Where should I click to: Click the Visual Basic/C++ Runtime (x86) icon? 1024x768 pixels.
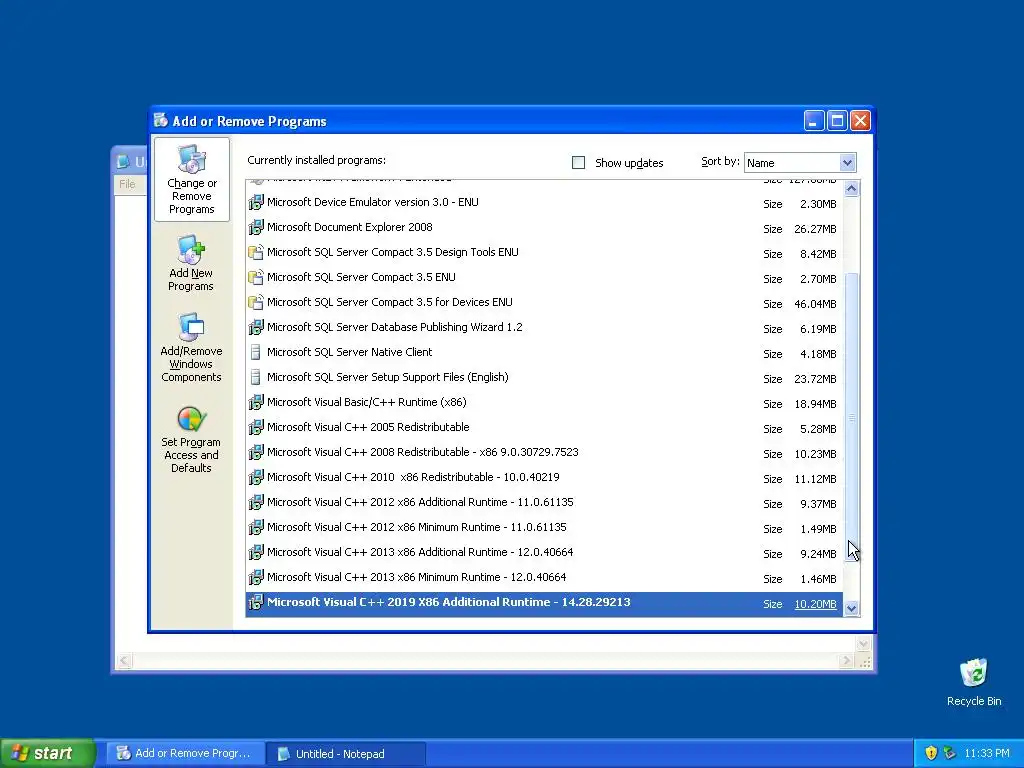(x=256, y=402)
